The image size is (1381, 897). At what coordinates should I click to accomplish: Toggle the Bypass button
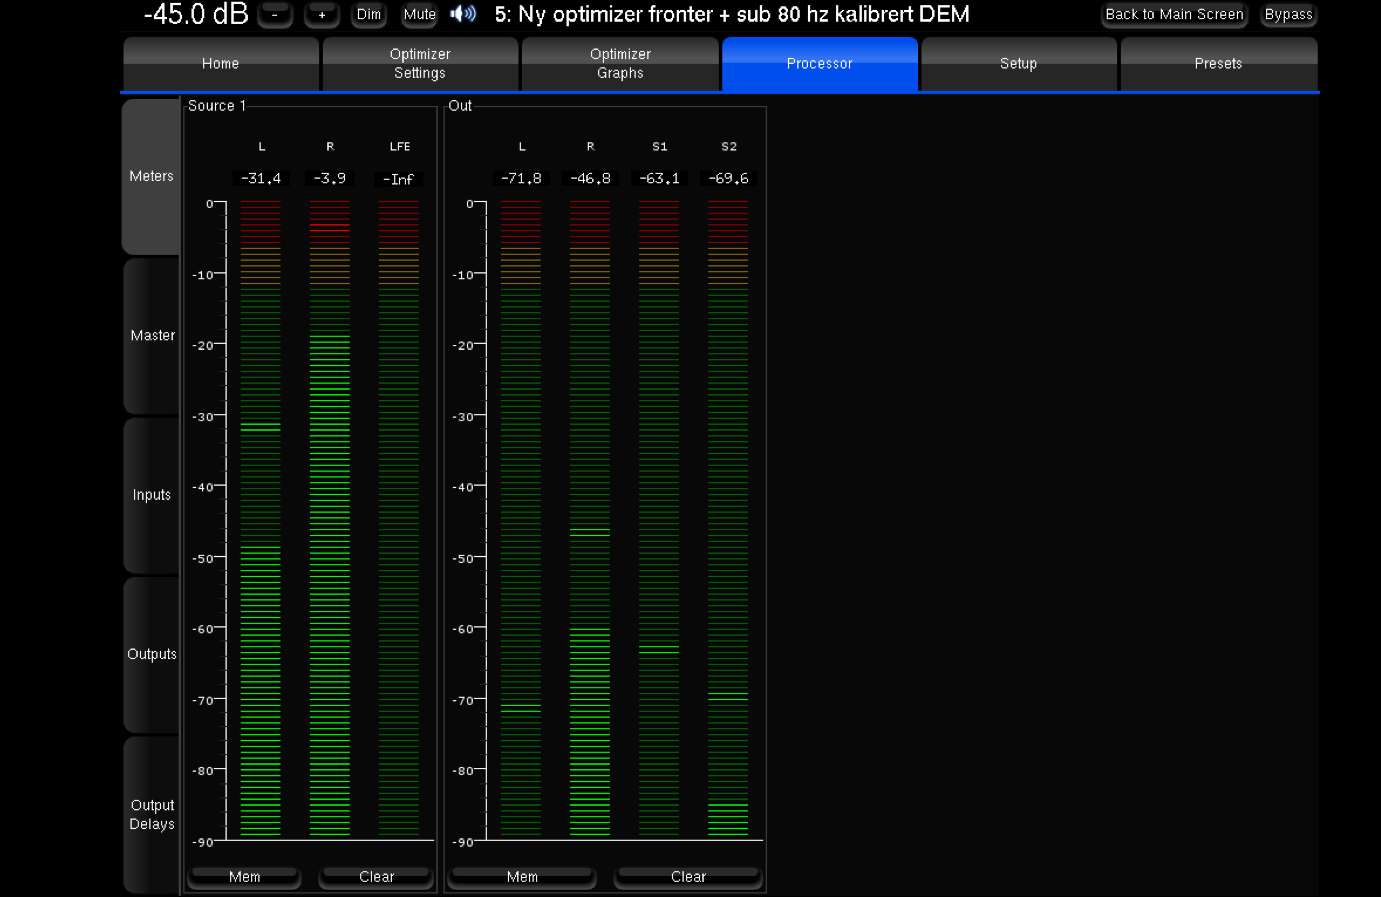(x=1288, y=15)
